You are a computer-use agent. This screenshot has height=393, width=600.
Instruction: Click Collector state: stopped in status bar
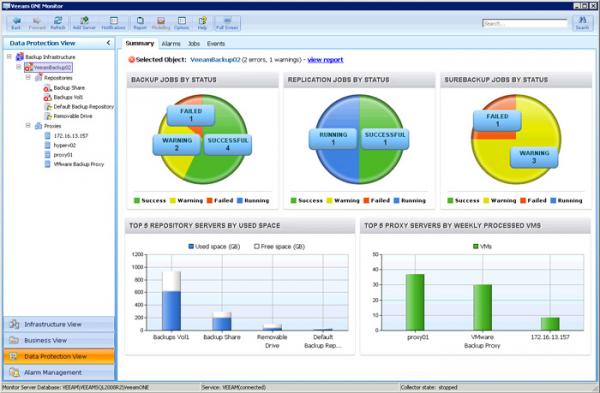[x=429, y=387]
